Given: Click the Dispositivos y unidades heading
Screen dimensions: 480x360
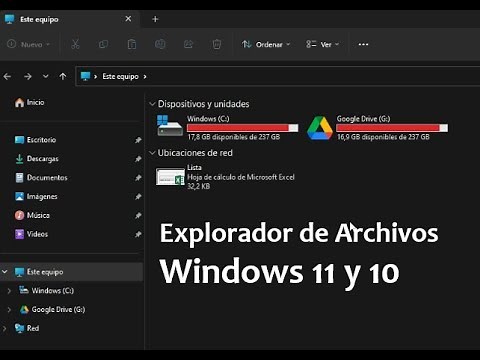Looking at the screenshot, I should click(203, 104).
